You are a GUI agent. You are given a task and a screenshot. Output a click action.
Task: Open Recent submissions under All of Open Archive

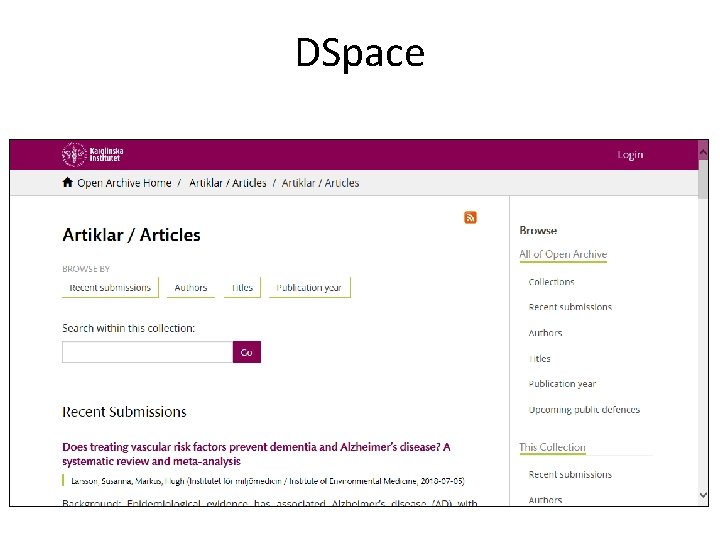click(570, 307)
